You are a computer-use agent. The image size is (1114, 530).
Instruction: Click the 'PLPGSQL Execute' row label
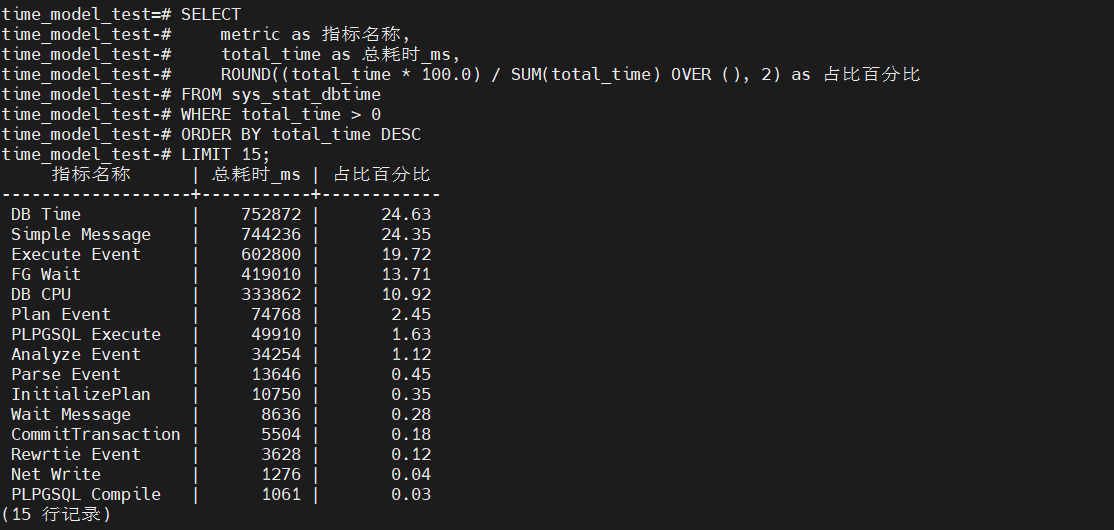tap(86, 334)
